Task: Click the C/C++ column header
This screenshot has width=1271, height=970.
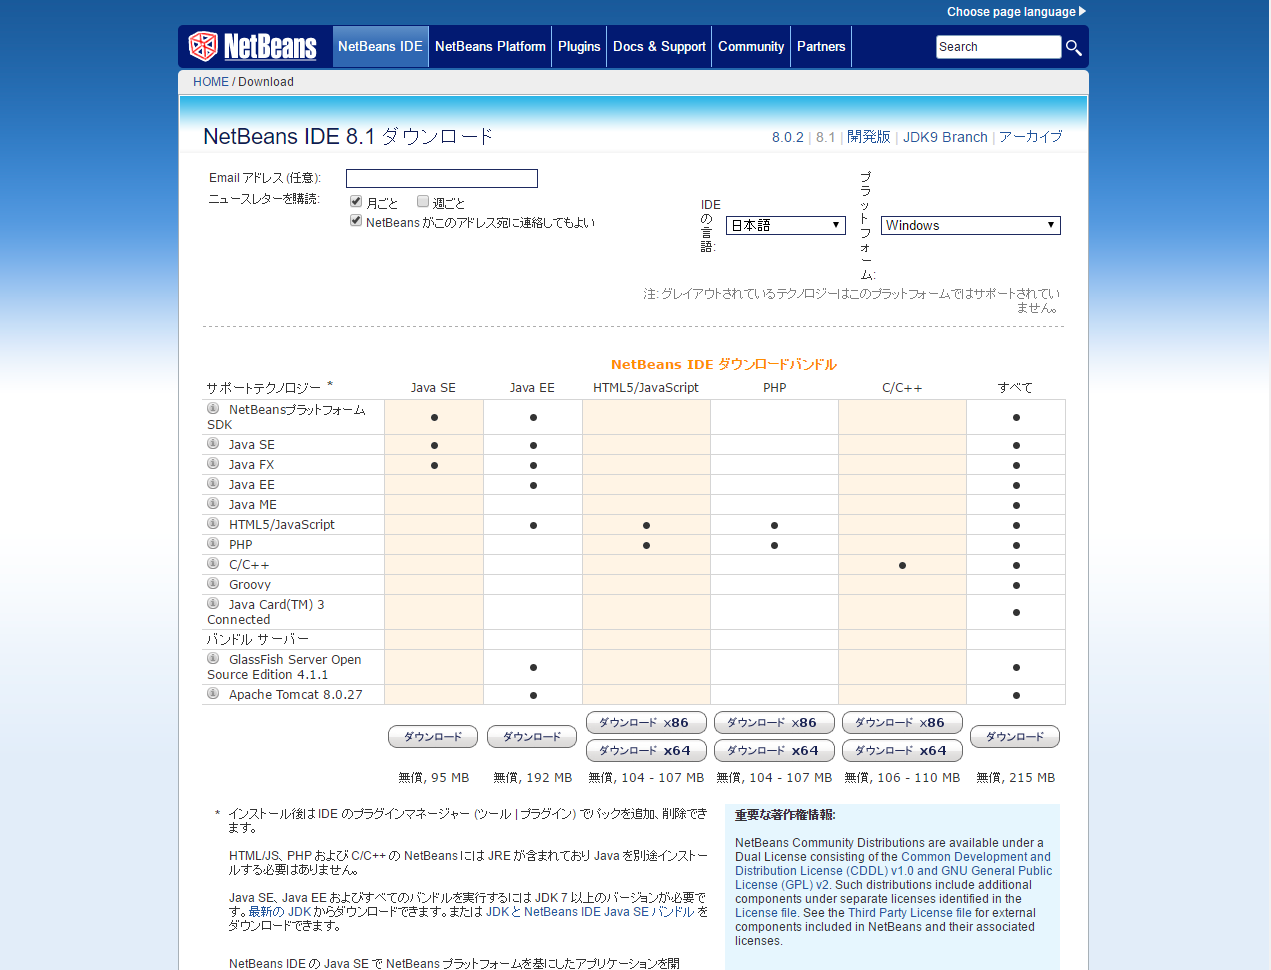Action: [x=902, y=388]
